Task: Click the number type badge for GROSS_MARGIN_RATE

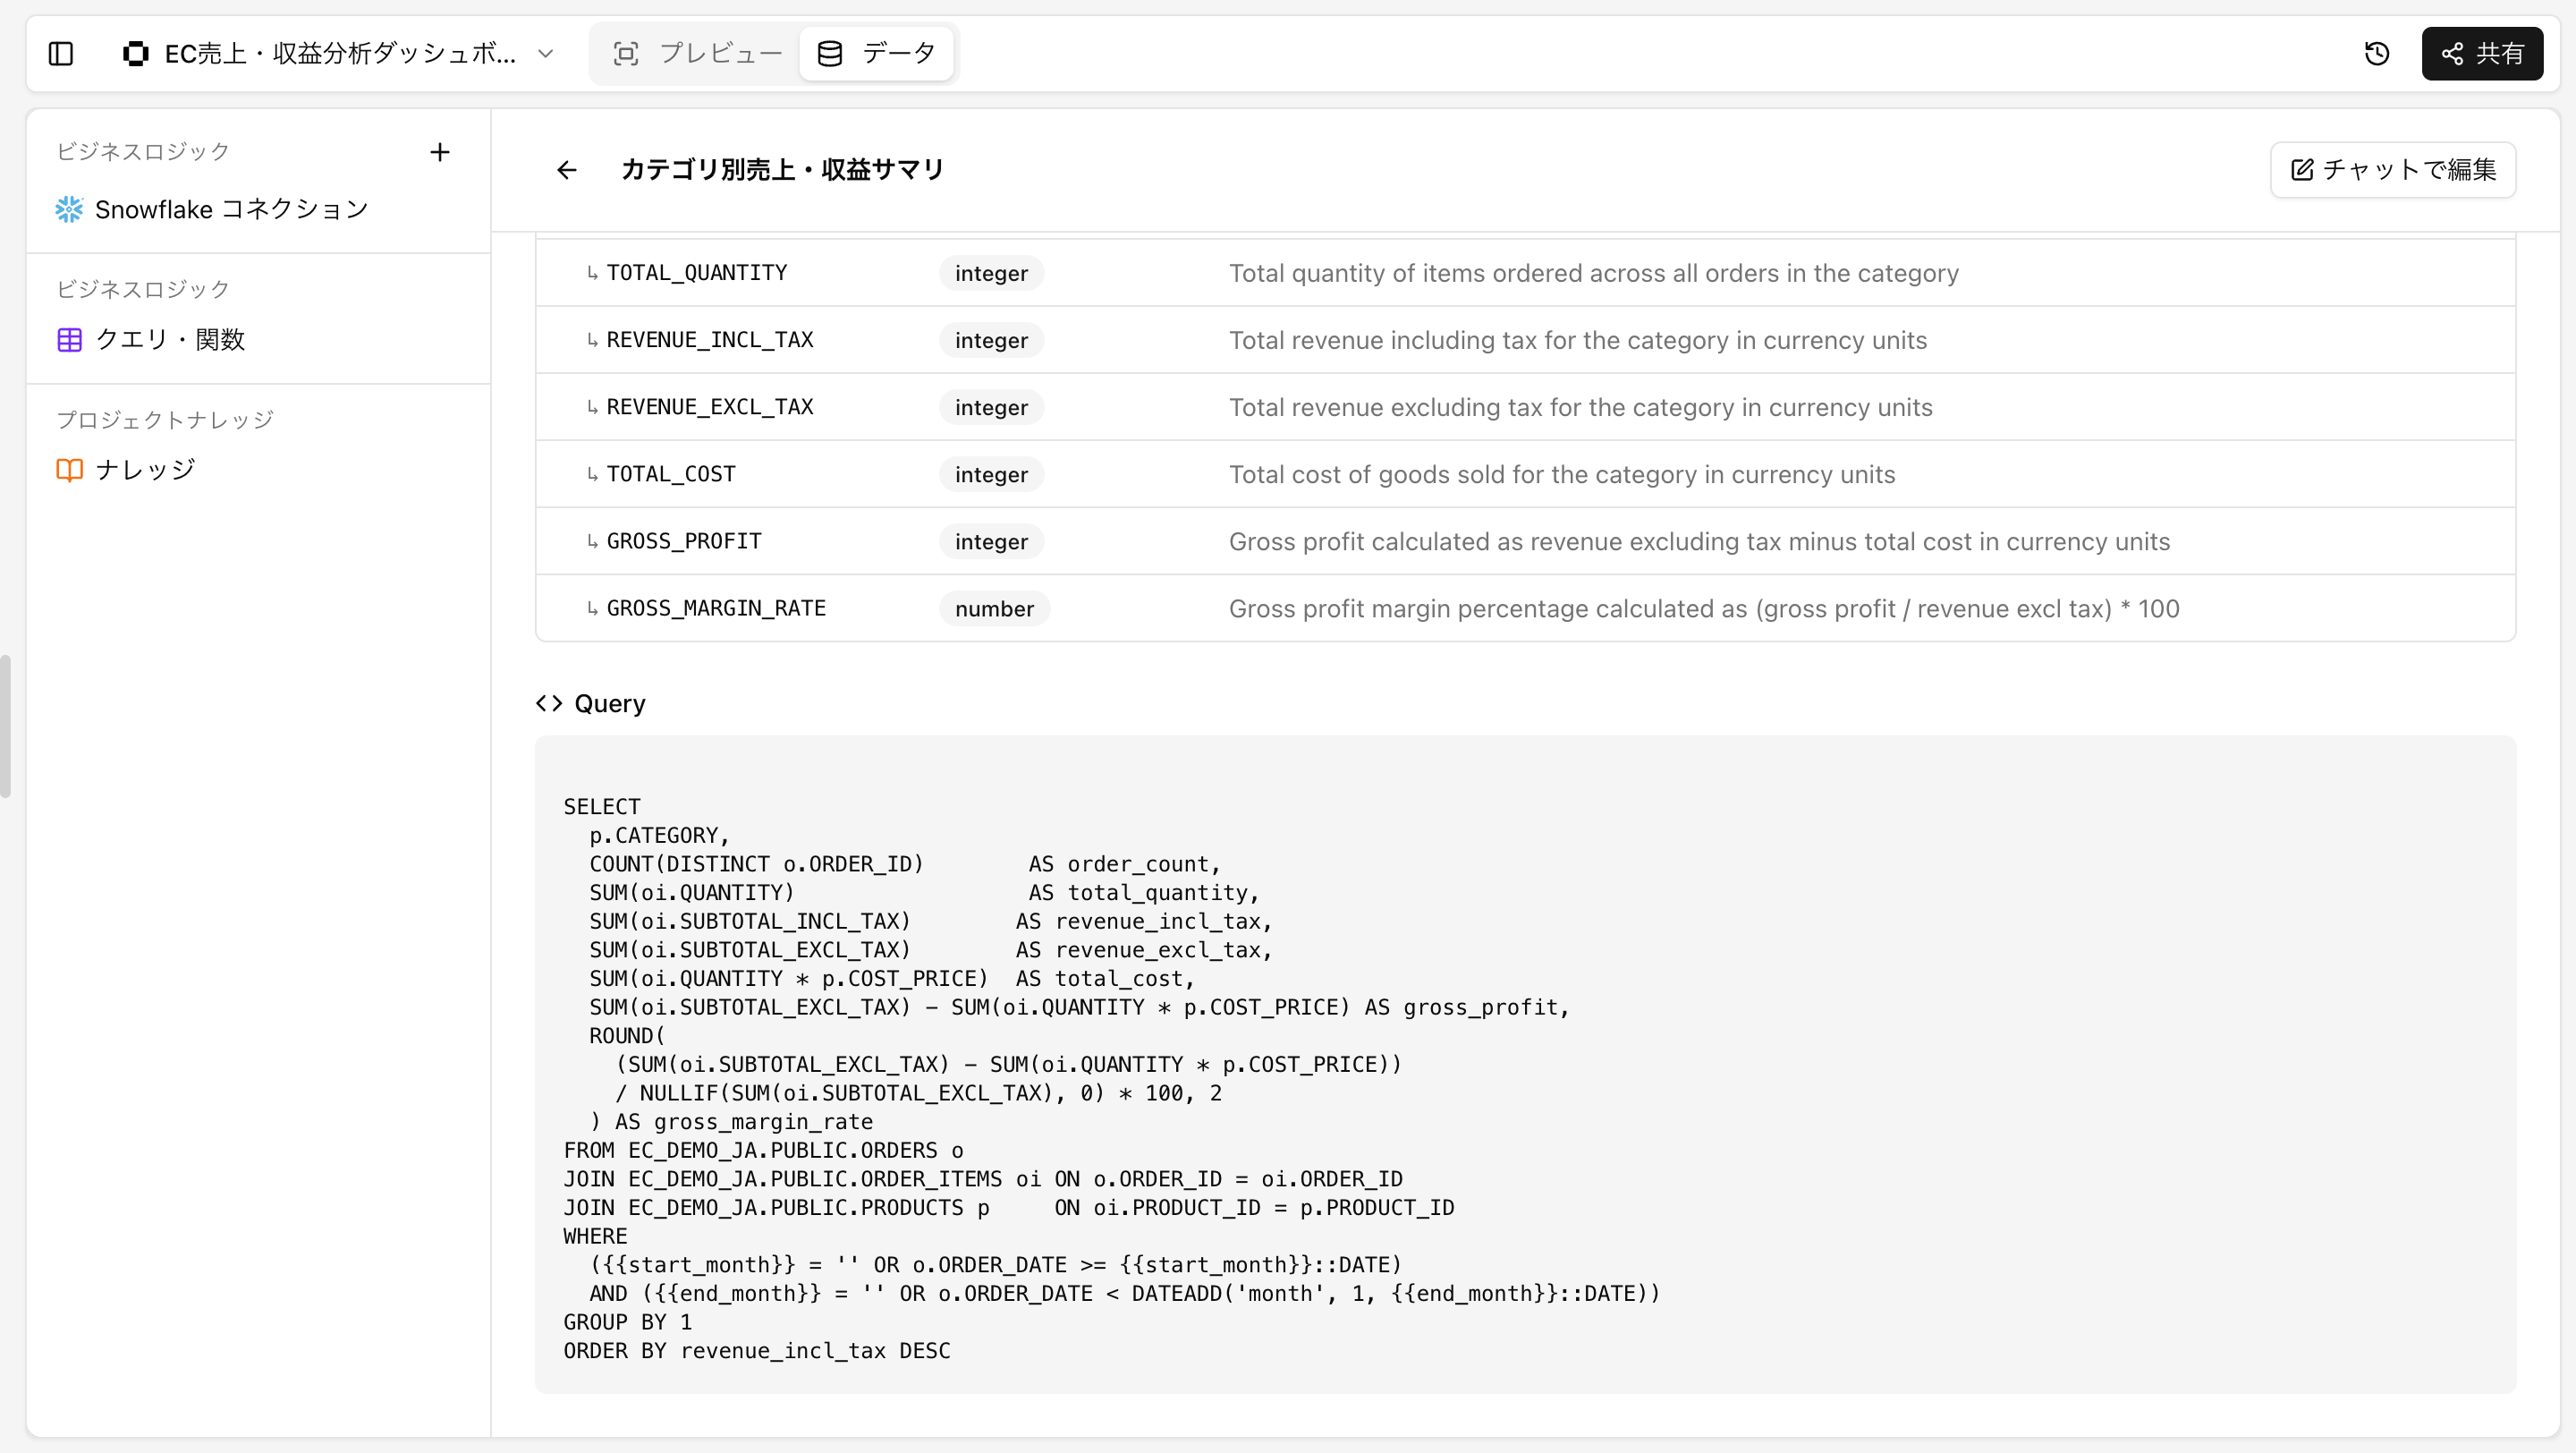Action: pos(993,608)
